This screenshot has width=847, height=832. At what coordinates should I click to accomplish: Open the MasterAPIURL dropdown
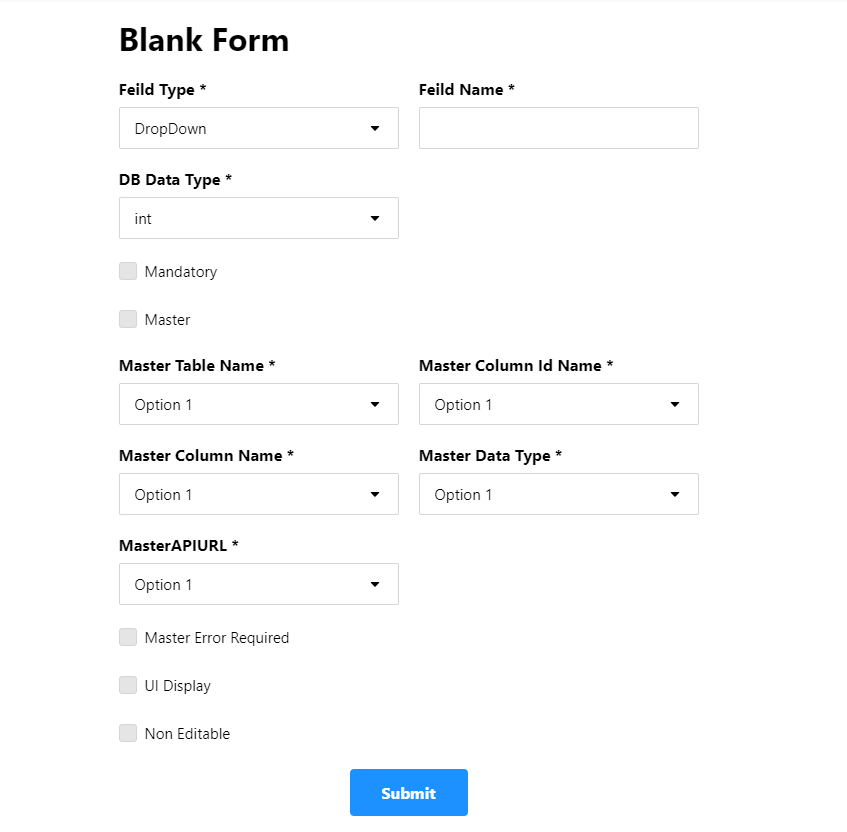coord(258,584)
